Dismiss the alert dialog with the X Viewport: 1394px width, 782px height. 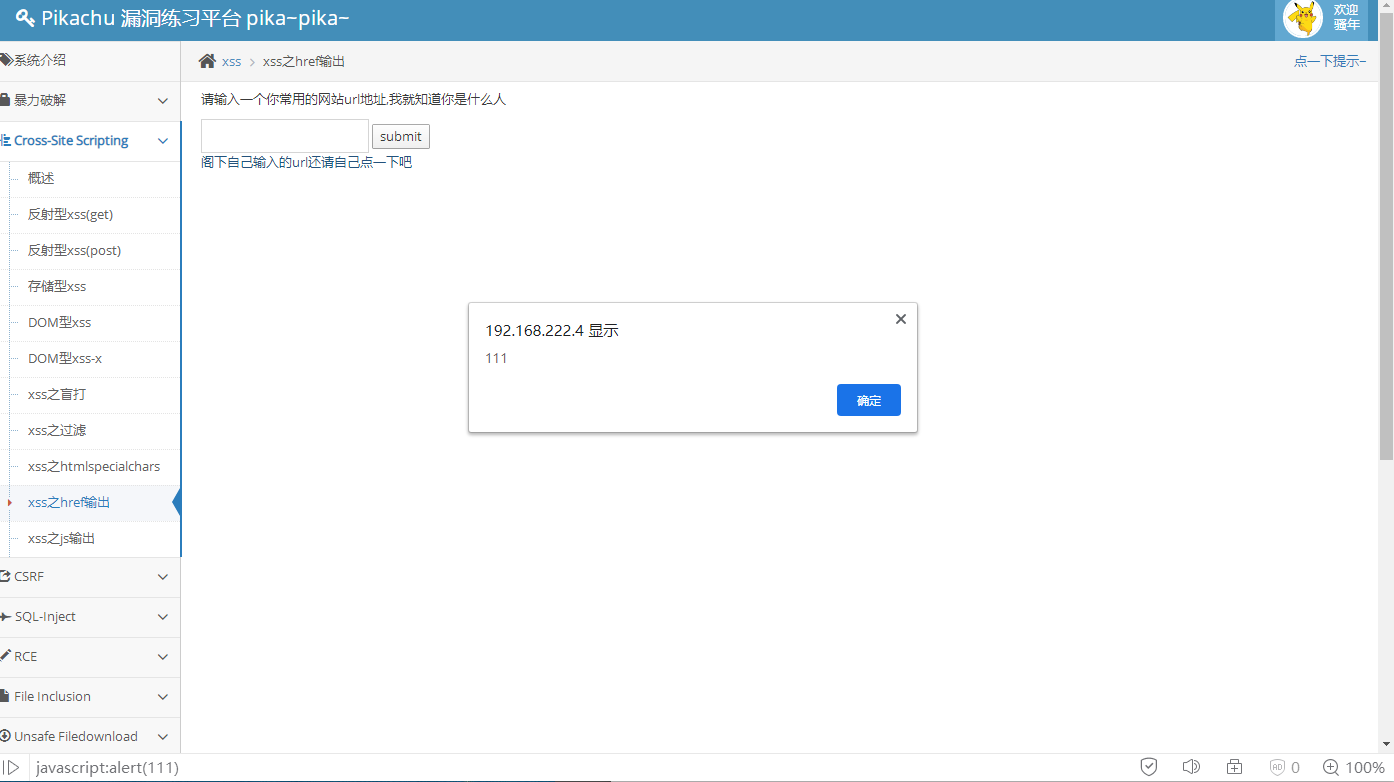click(900, 318)
